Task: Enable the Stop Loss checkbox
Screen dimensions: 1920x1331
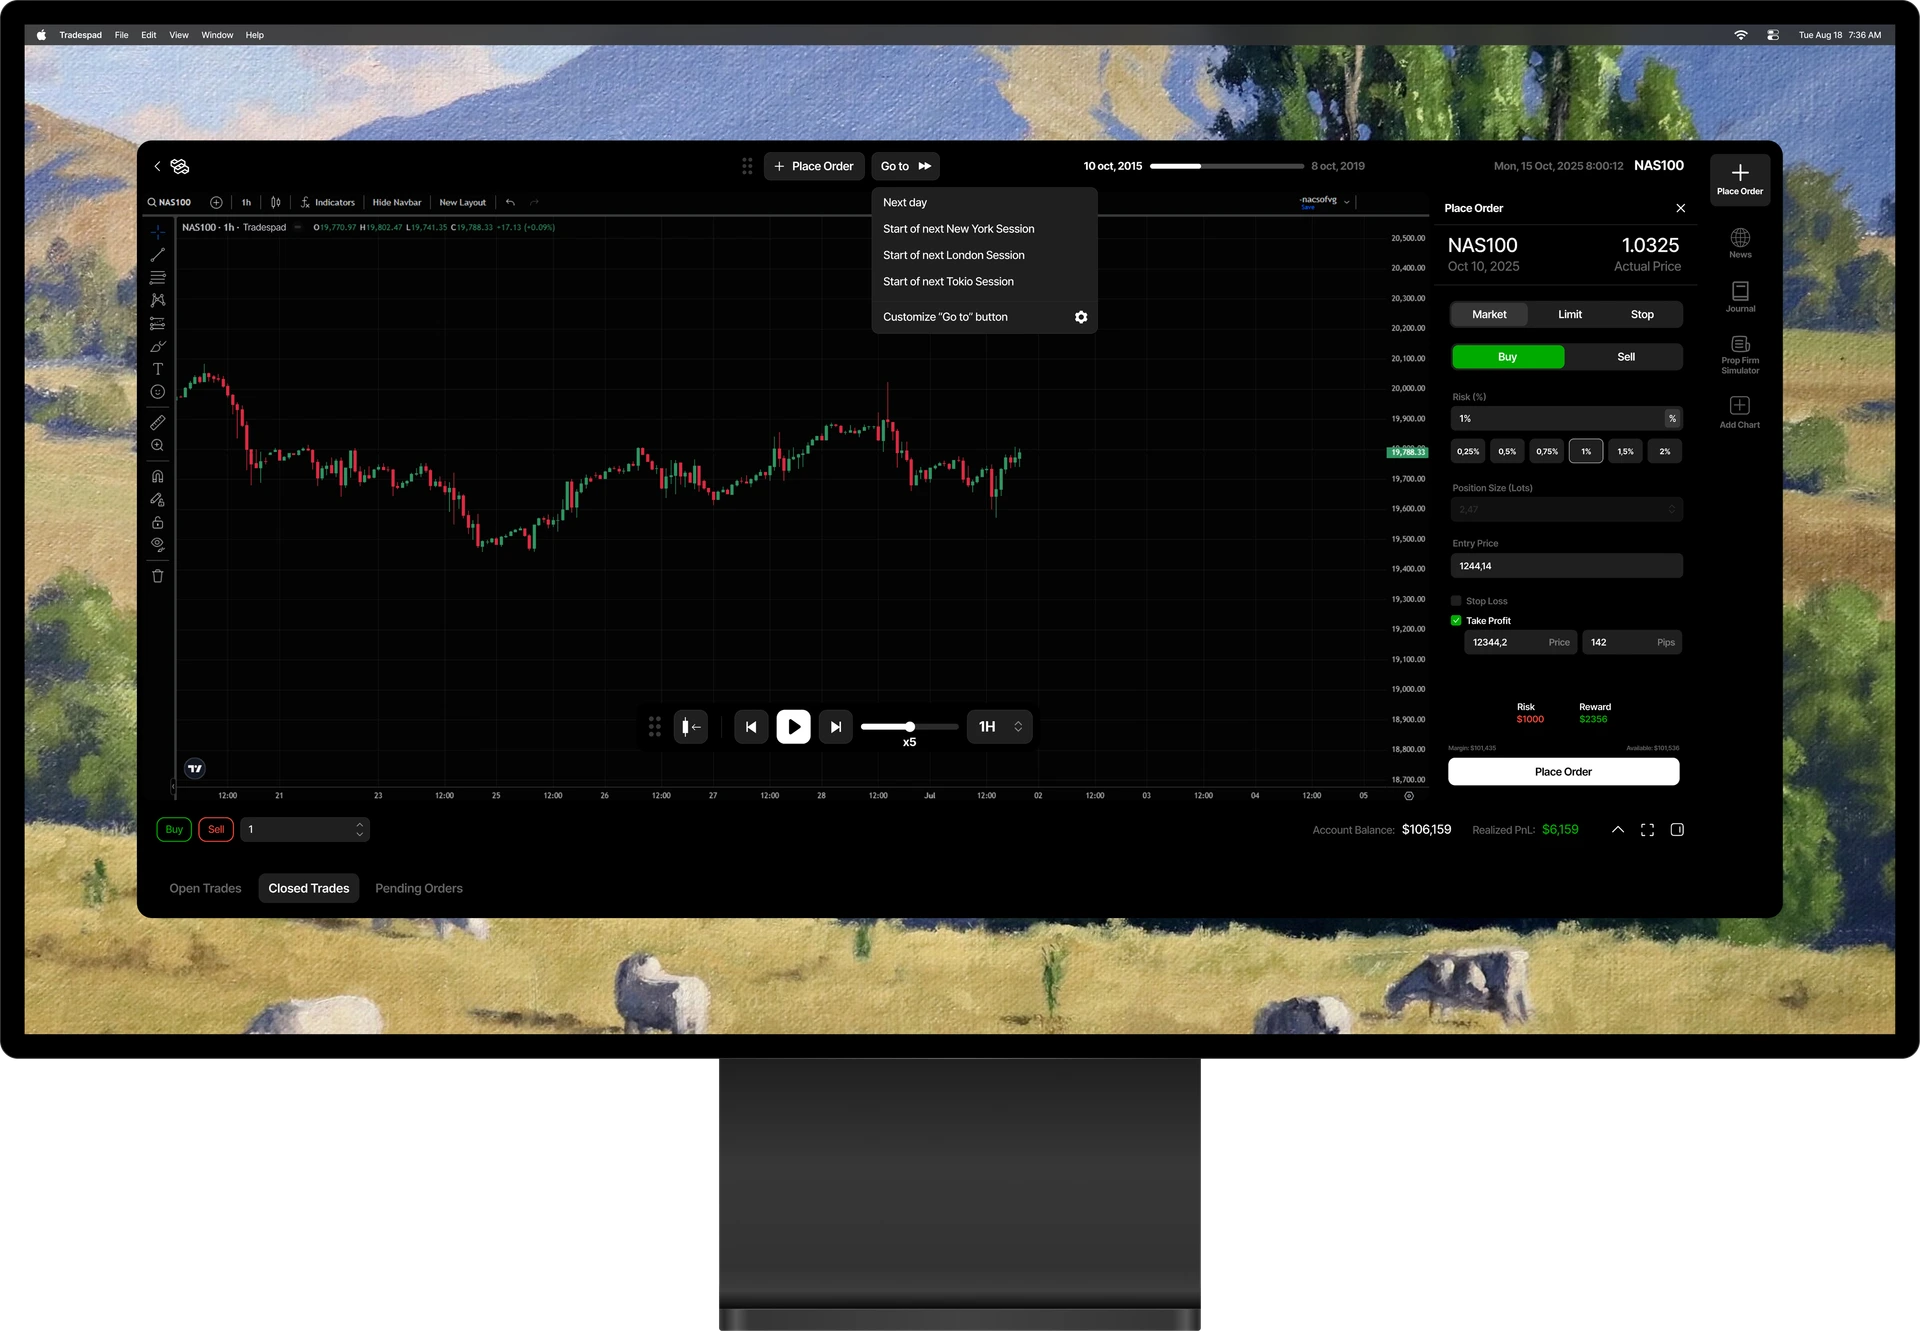Action: (1457, 601)
